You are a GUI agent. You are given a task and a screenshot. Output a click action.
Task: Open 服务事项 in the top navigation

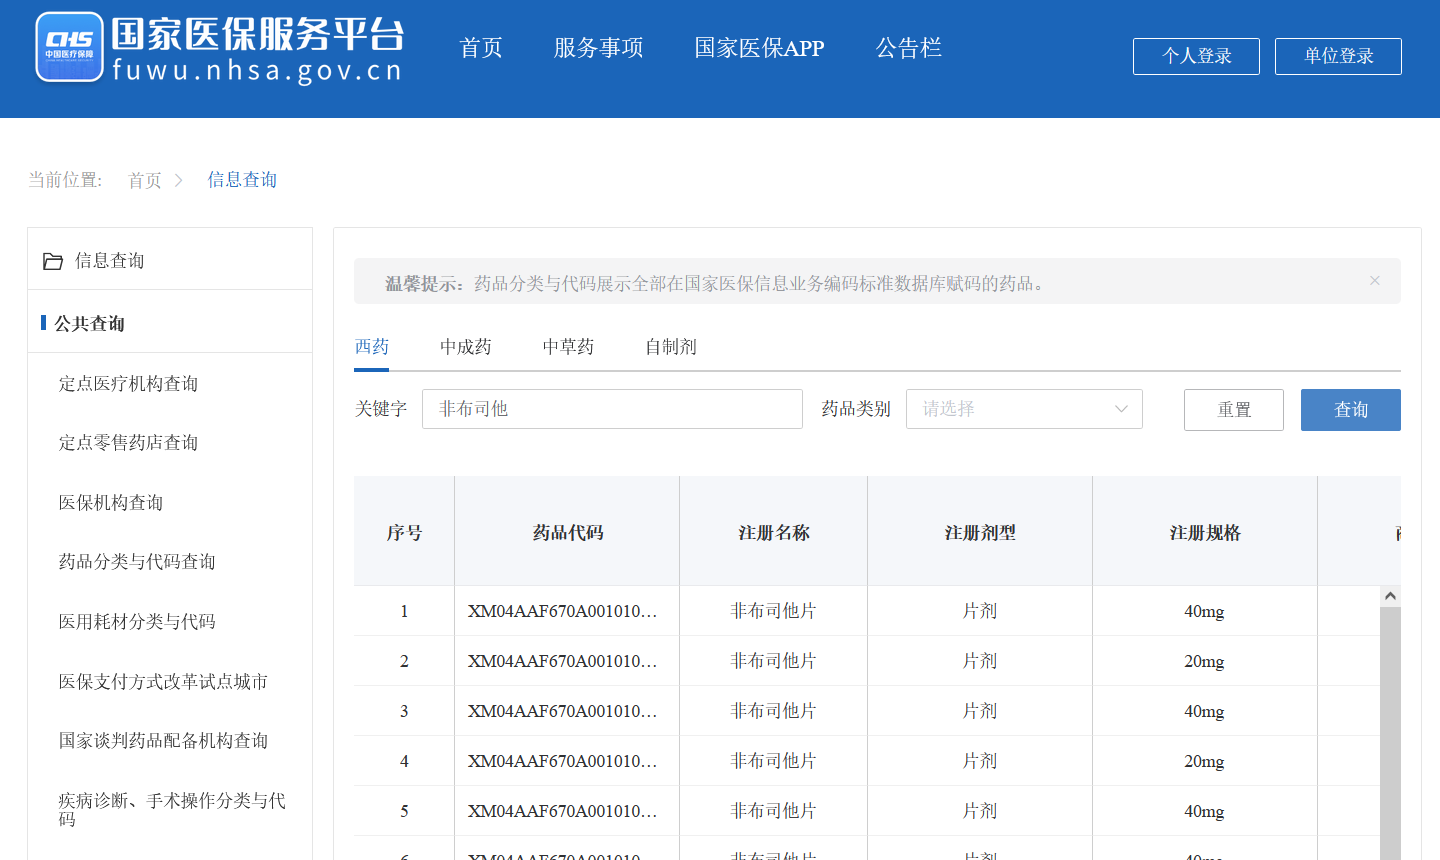pyautogui.click(x=598, y=48)
